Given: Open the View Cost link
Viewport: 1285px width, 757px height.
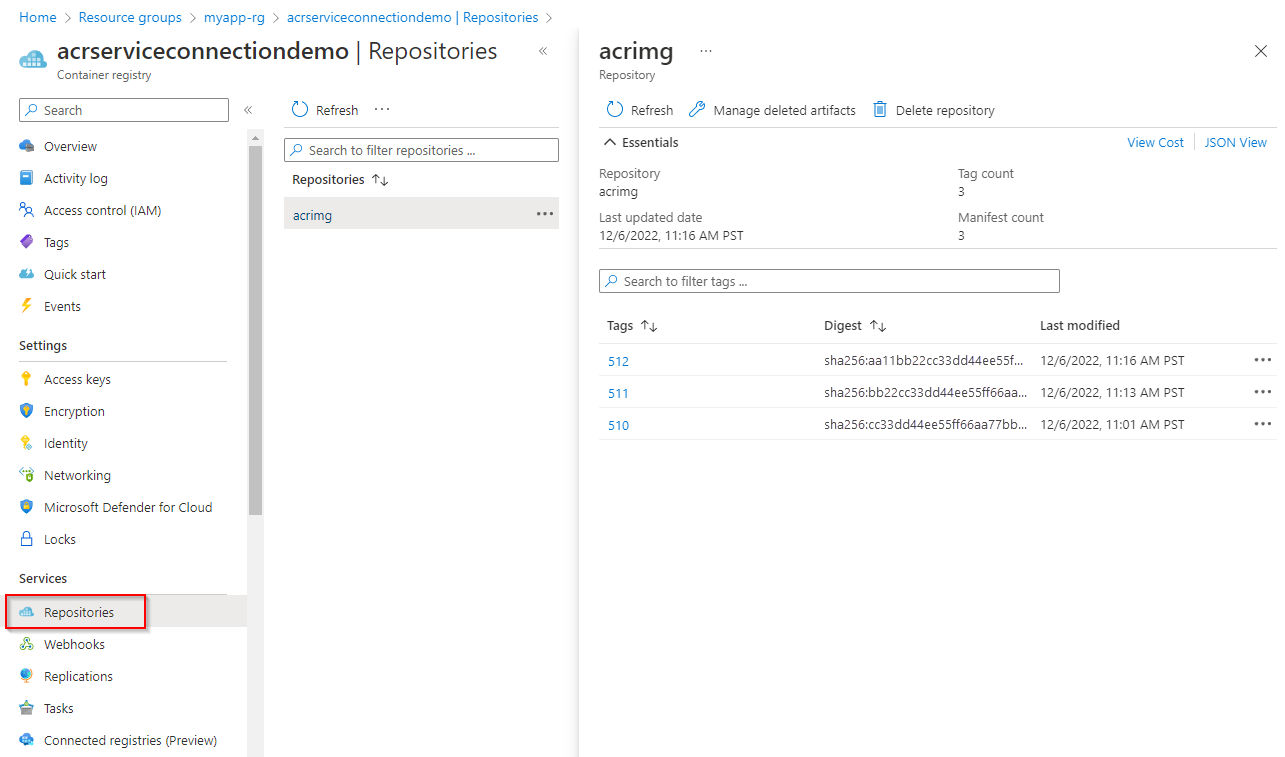Looking at the screenshot, I should pyautogui.click(x=1155, y=142).
